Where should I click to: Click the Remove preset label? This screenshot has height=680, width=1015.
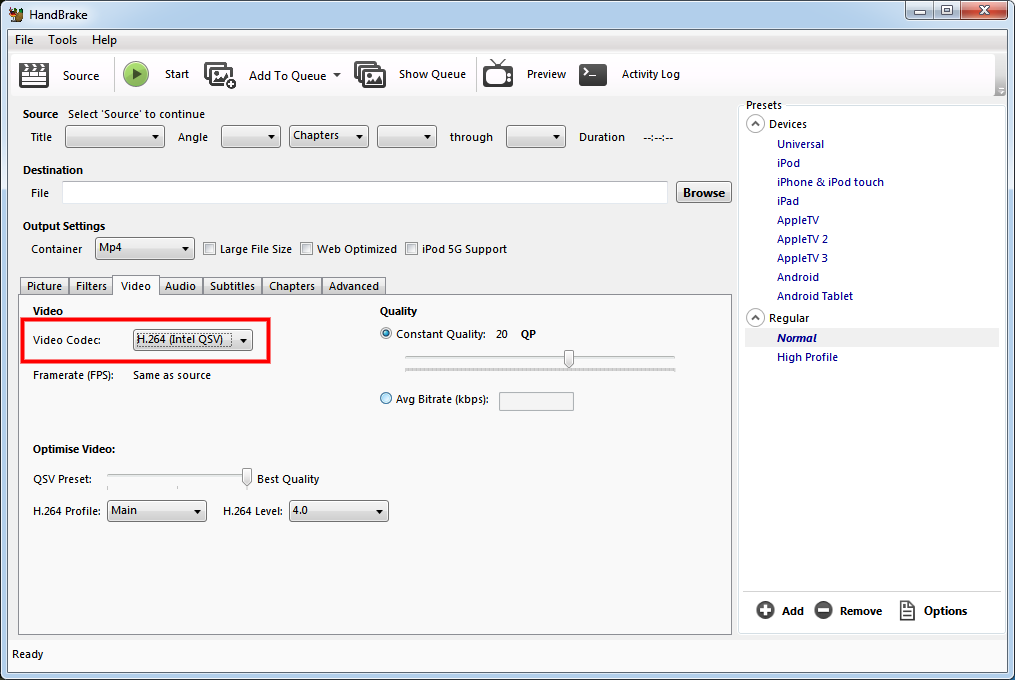point(861,611)
